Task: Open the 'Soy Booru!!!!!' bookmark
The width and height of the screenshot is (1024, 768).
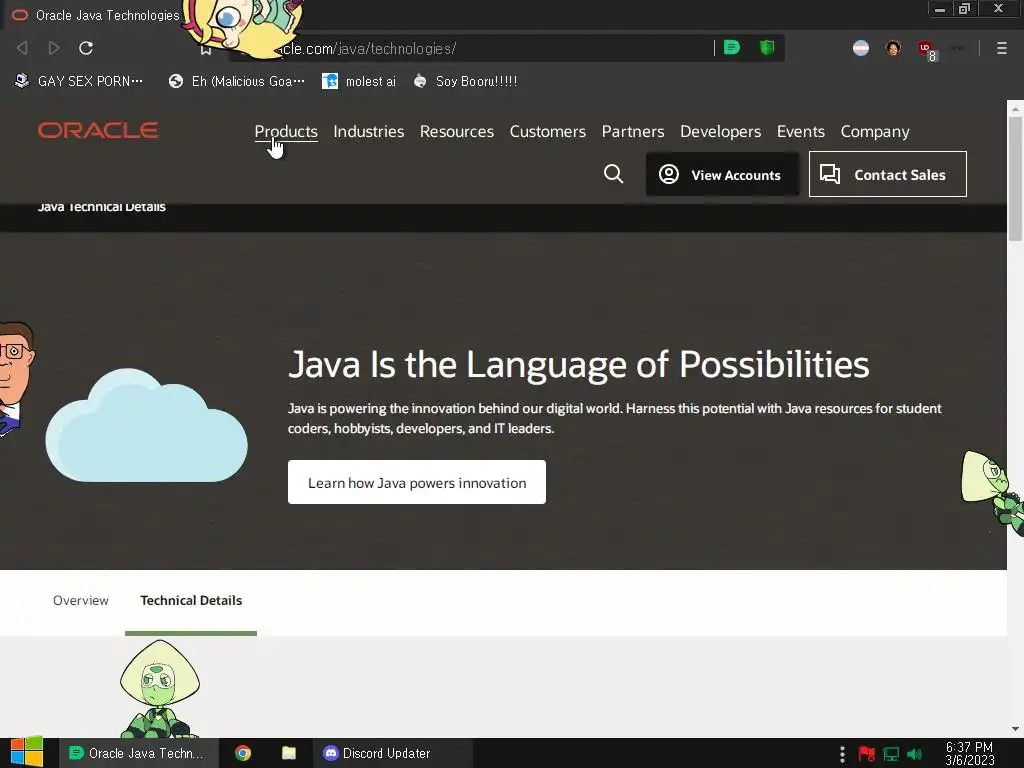Action: [466, 81]
